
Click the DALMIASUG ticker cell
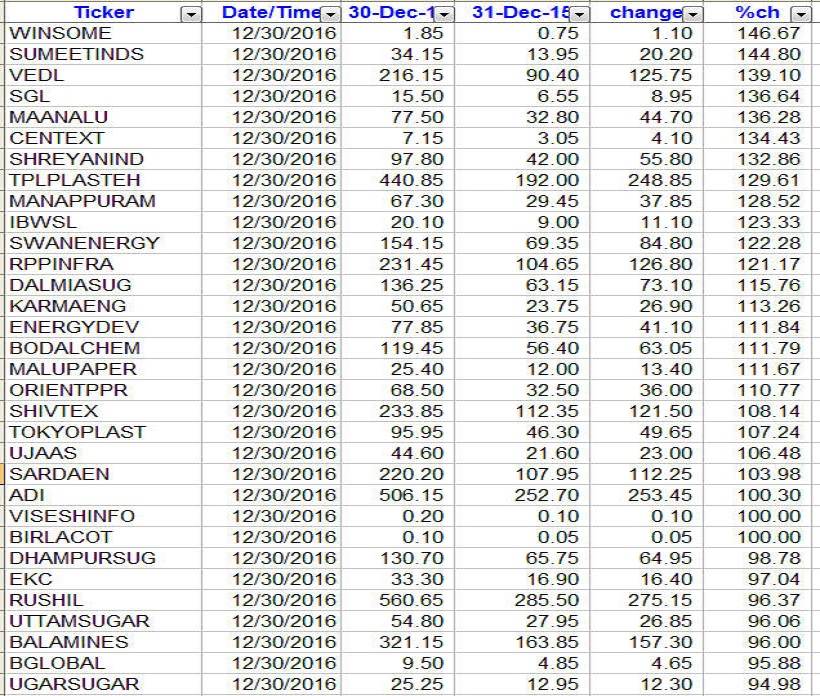coord(103,285)
